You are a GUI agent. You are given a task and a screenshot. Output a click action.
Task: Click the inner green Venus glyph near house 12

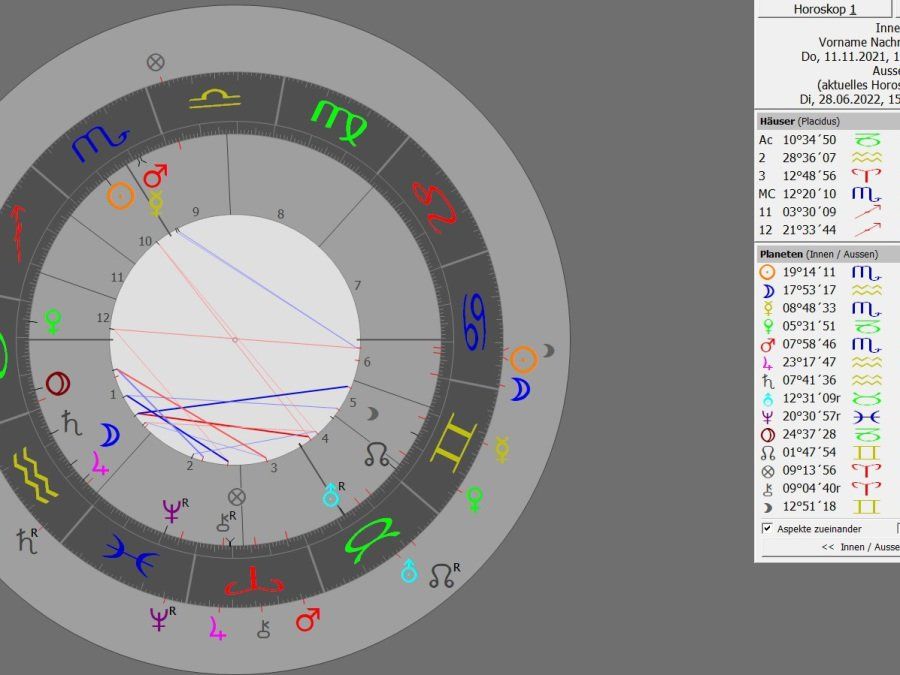pyautogui.click(x=53, y=321)
